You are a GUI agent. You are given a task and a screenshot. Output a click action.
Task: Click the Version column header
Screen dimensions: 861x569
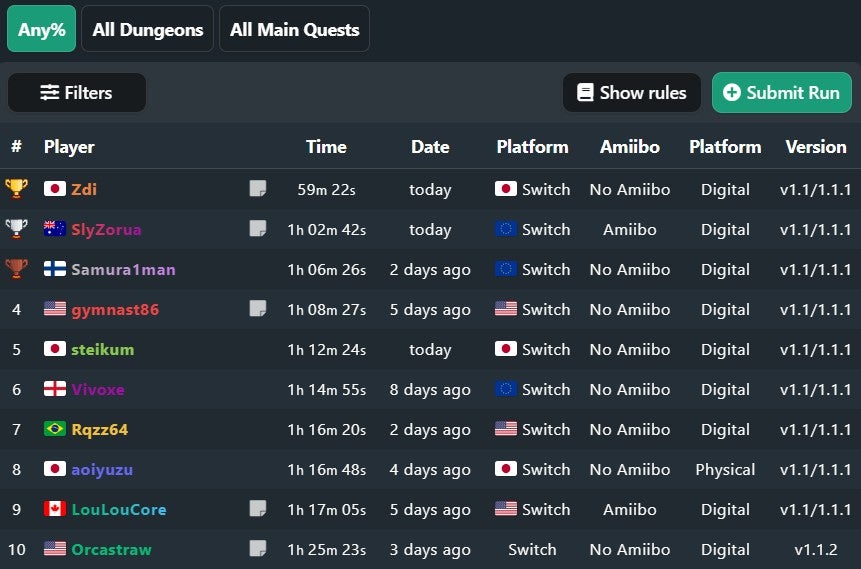click(x=815, y=147)
